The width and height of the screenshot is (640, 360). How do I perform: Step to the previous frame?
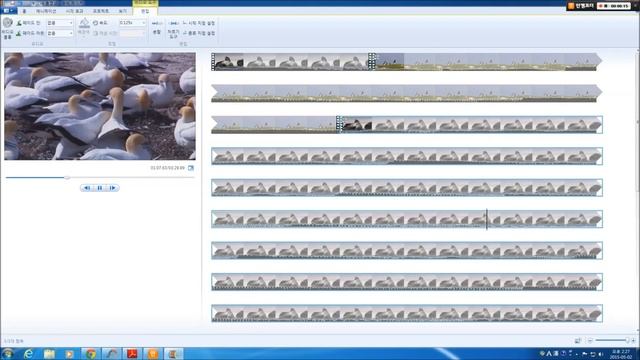[x=87, y=188]
